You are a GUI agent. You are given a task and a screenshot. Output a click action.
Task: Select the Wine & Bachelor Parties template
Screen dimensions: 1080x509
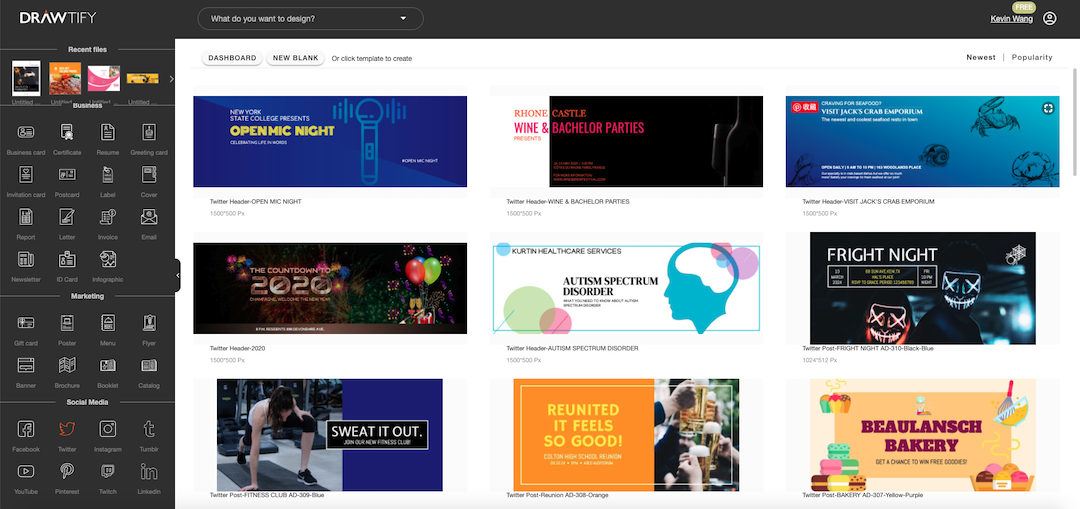coord(626,141)
